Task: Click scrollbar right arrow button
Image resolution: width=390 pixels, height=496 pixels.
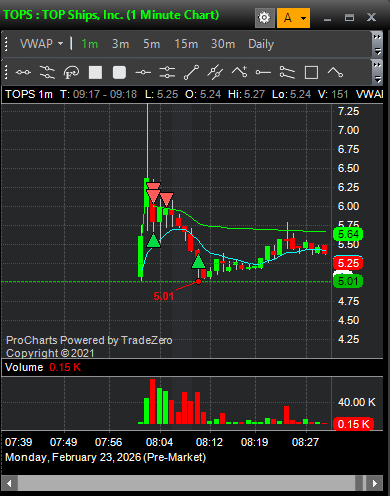Action: [x=375, y=483]
